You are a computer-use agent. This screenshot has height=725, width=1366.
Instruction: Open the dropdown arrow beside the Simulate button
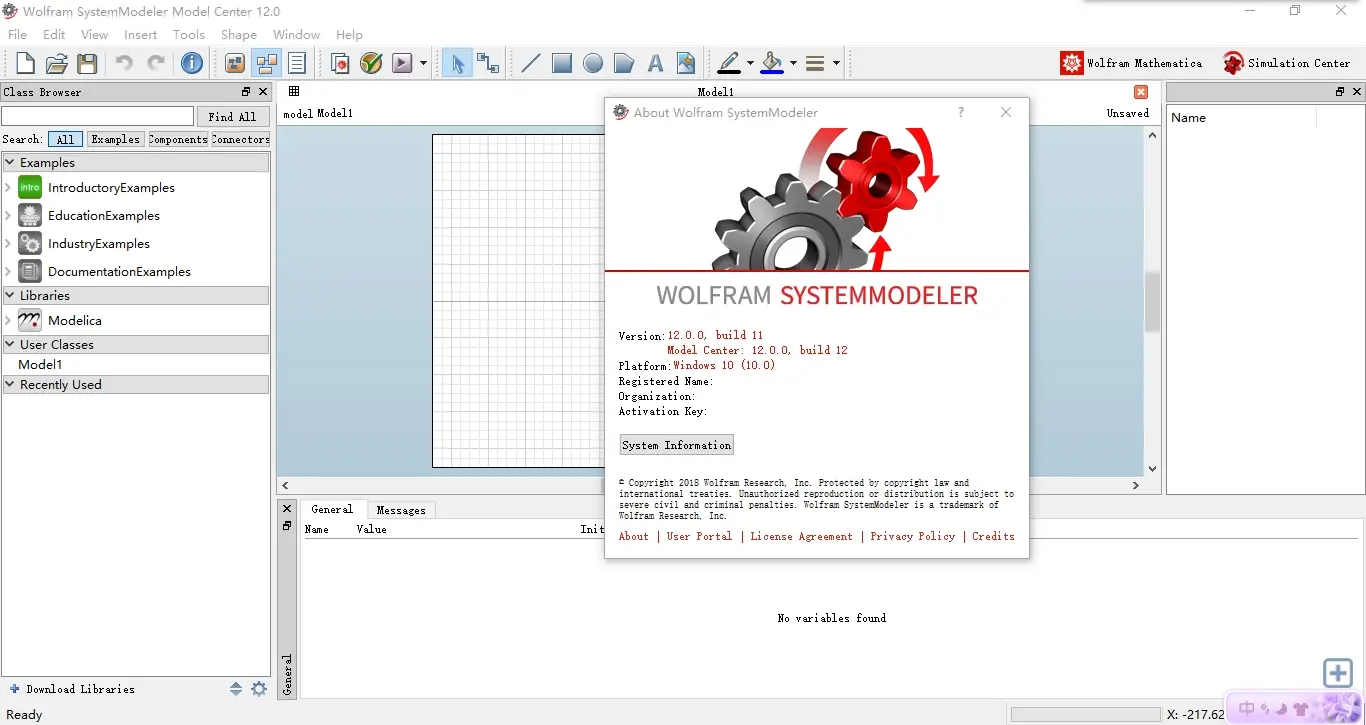423,64
